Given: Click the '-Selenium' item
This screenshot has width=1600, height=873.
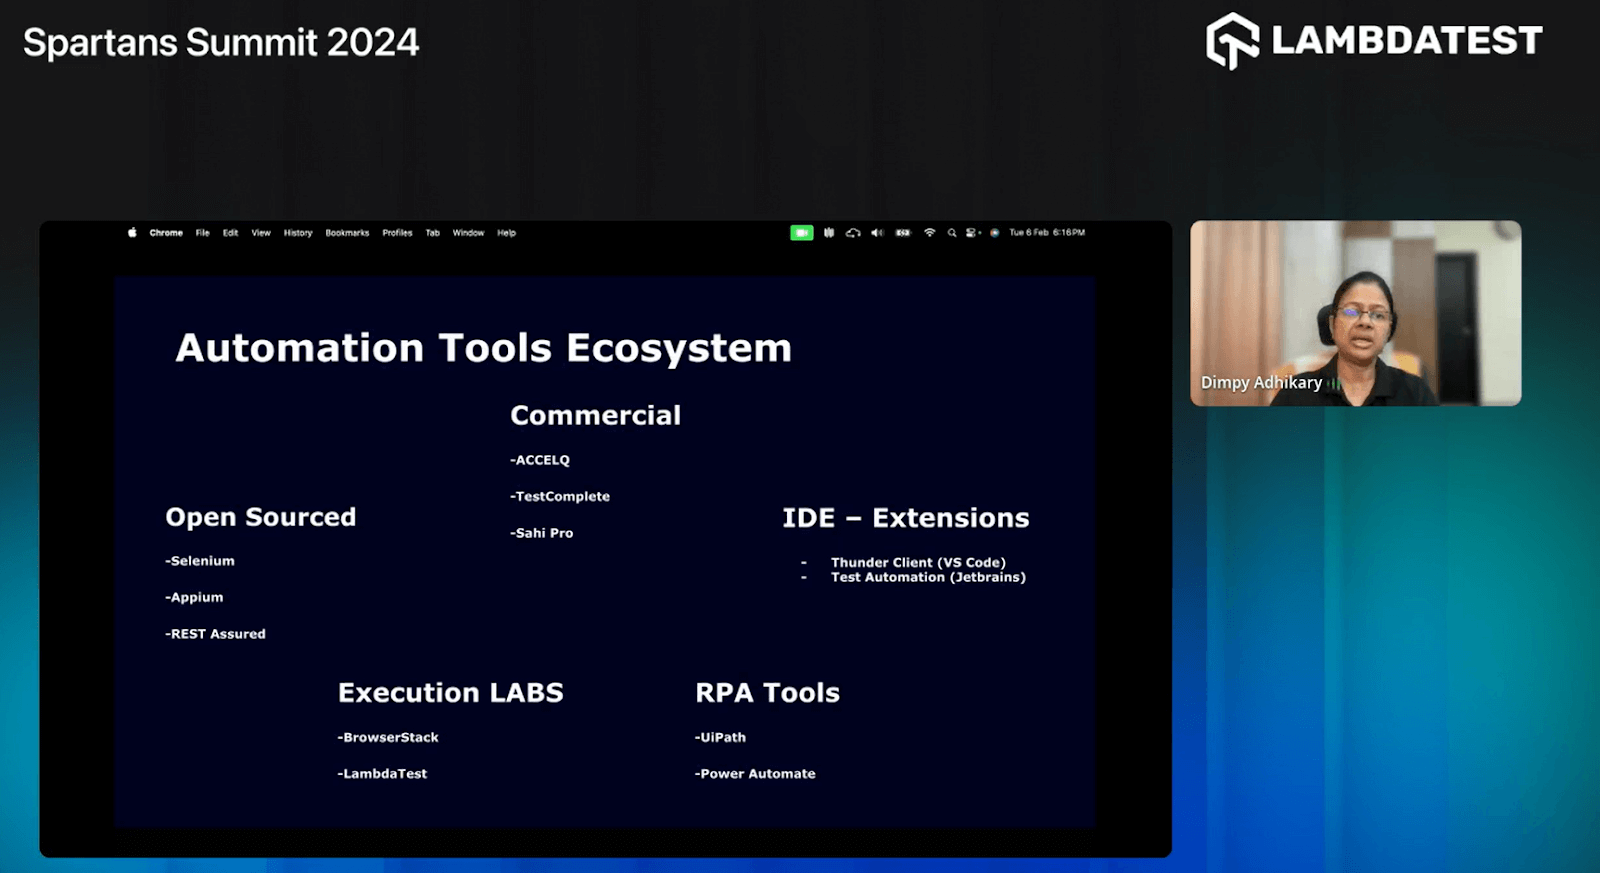Looking at the screenshot, I should (200, 561).
